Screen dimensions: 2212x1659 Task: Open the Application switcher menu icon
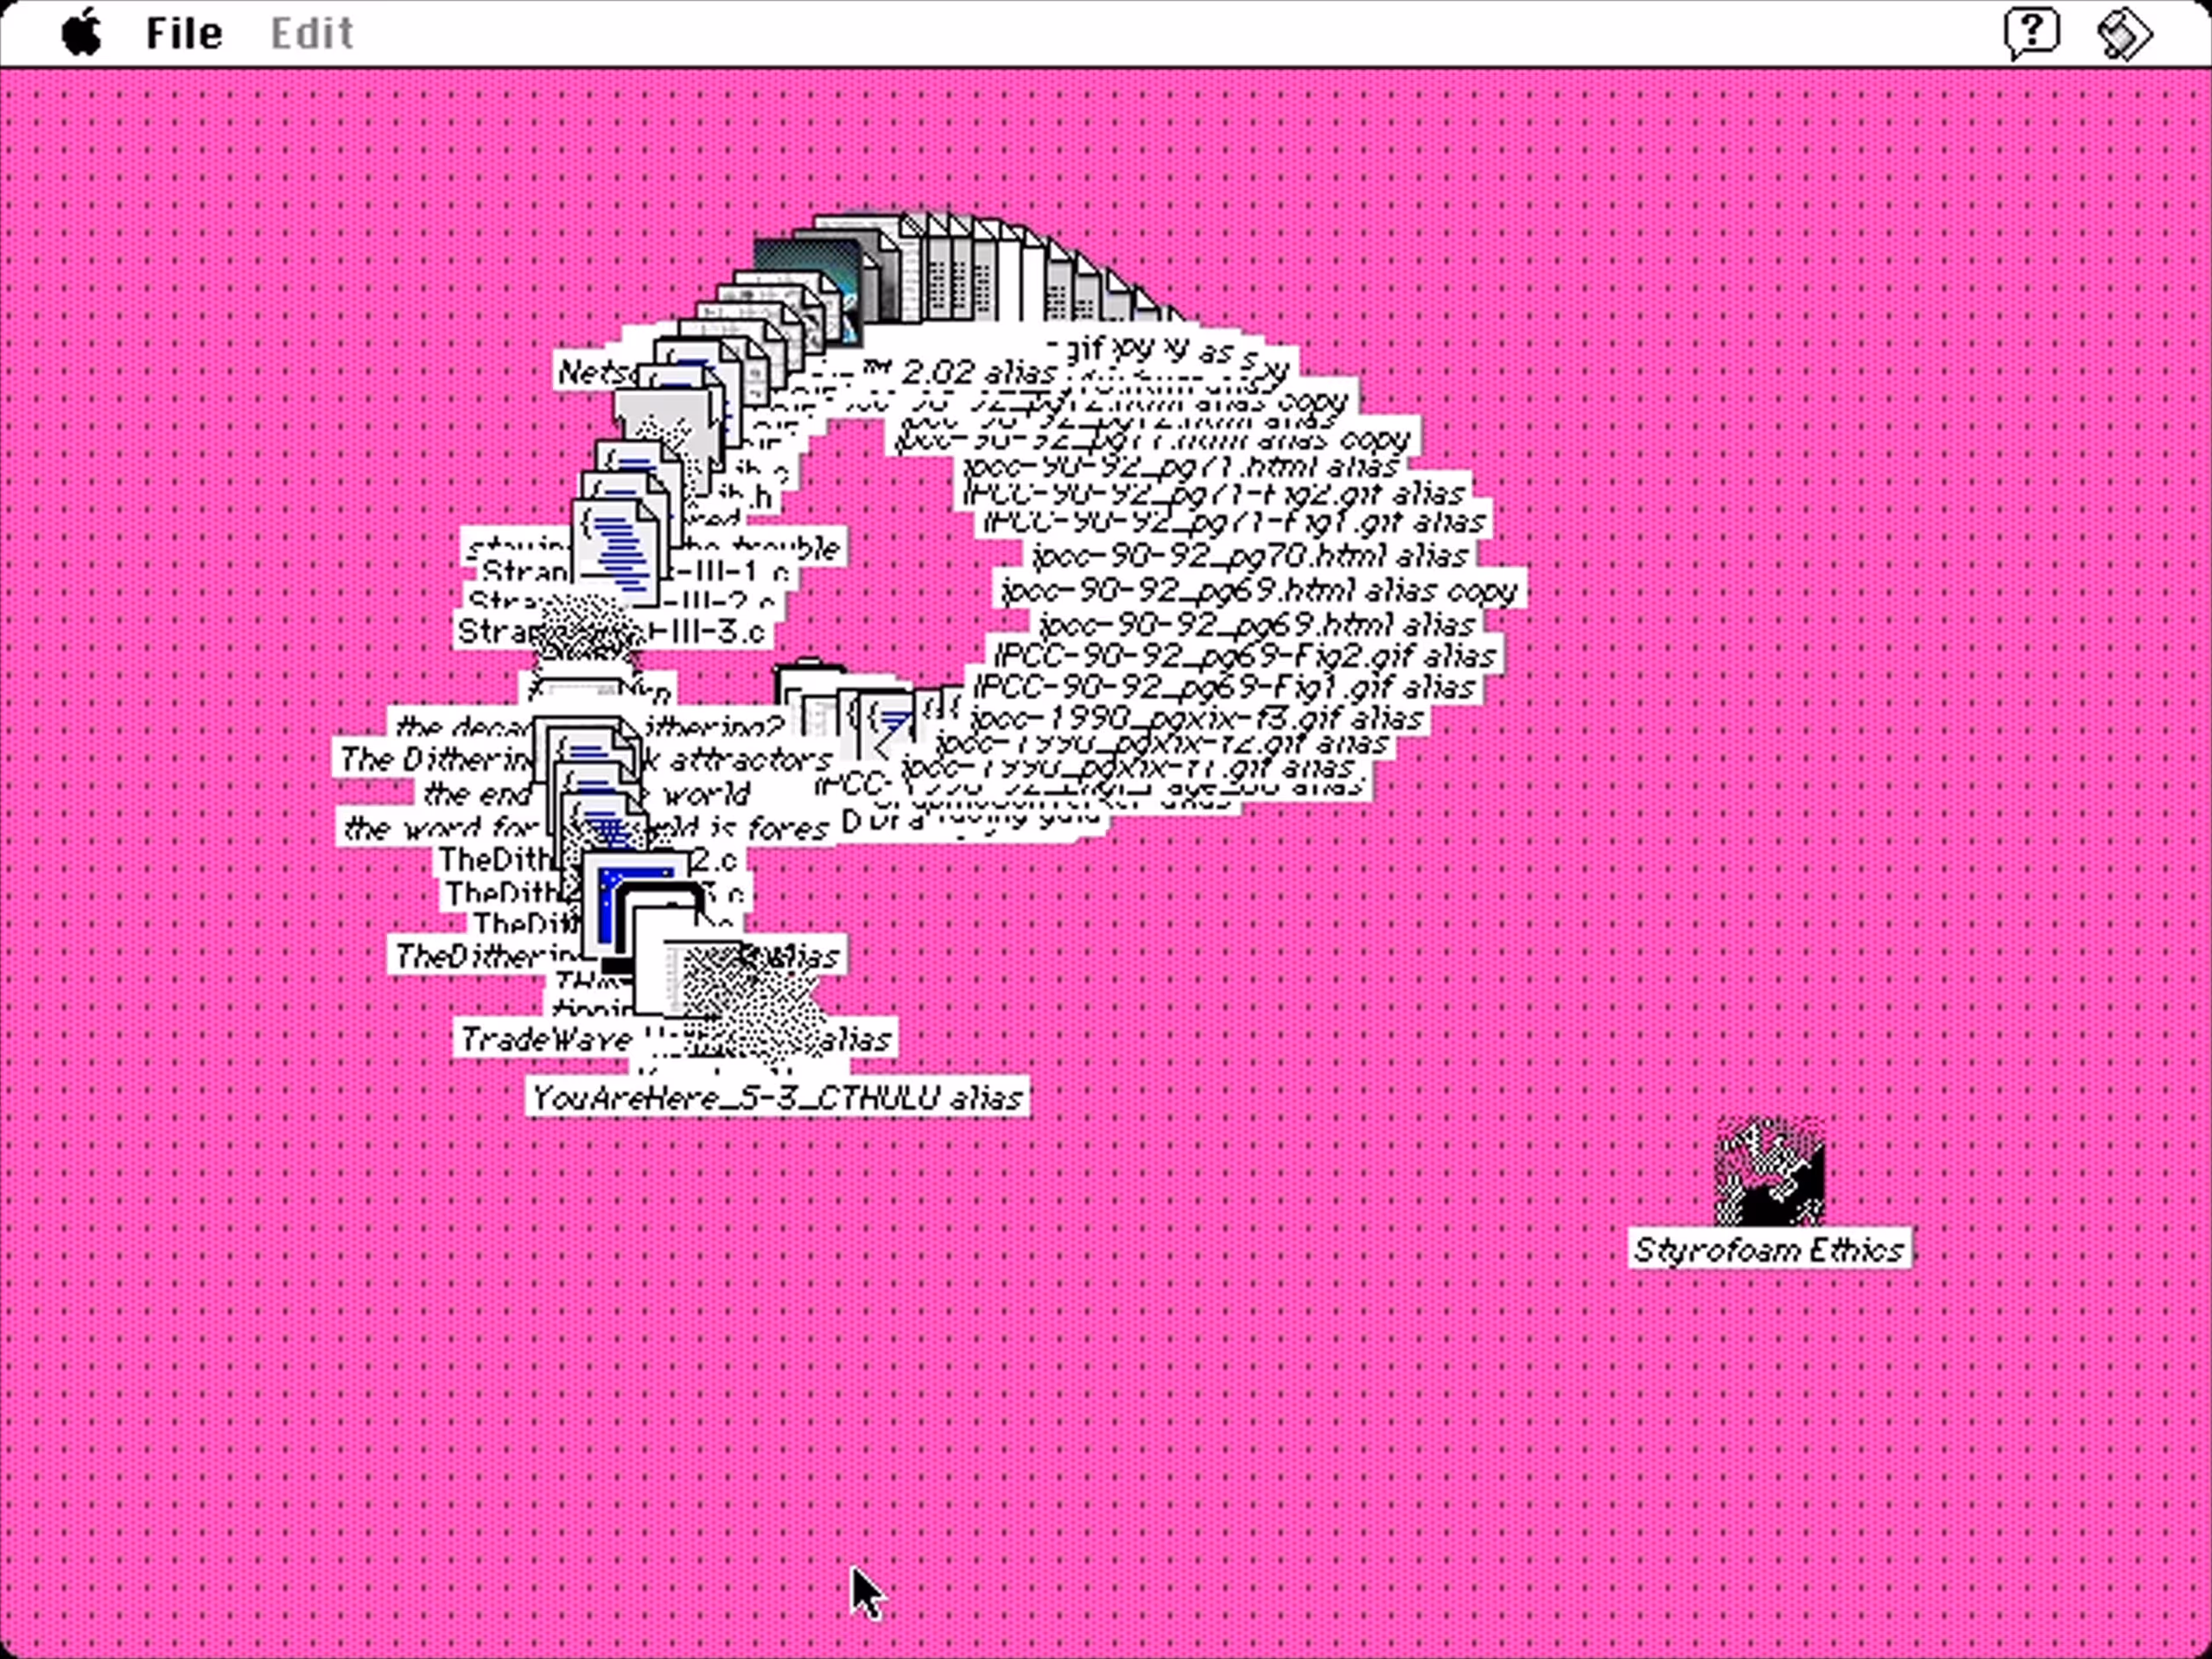pos(2124,33)
